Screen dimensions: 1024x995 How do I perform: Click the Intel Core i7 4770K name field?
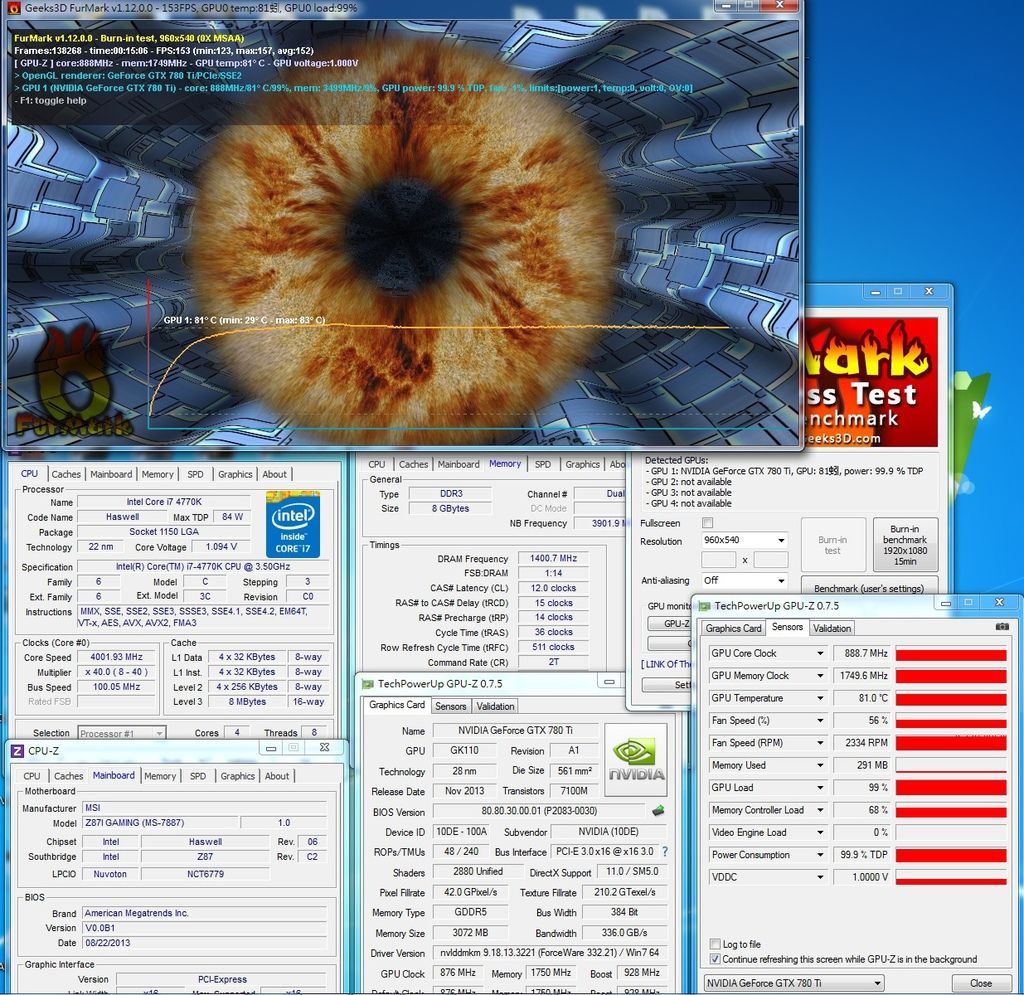click(x=164, y=501)
